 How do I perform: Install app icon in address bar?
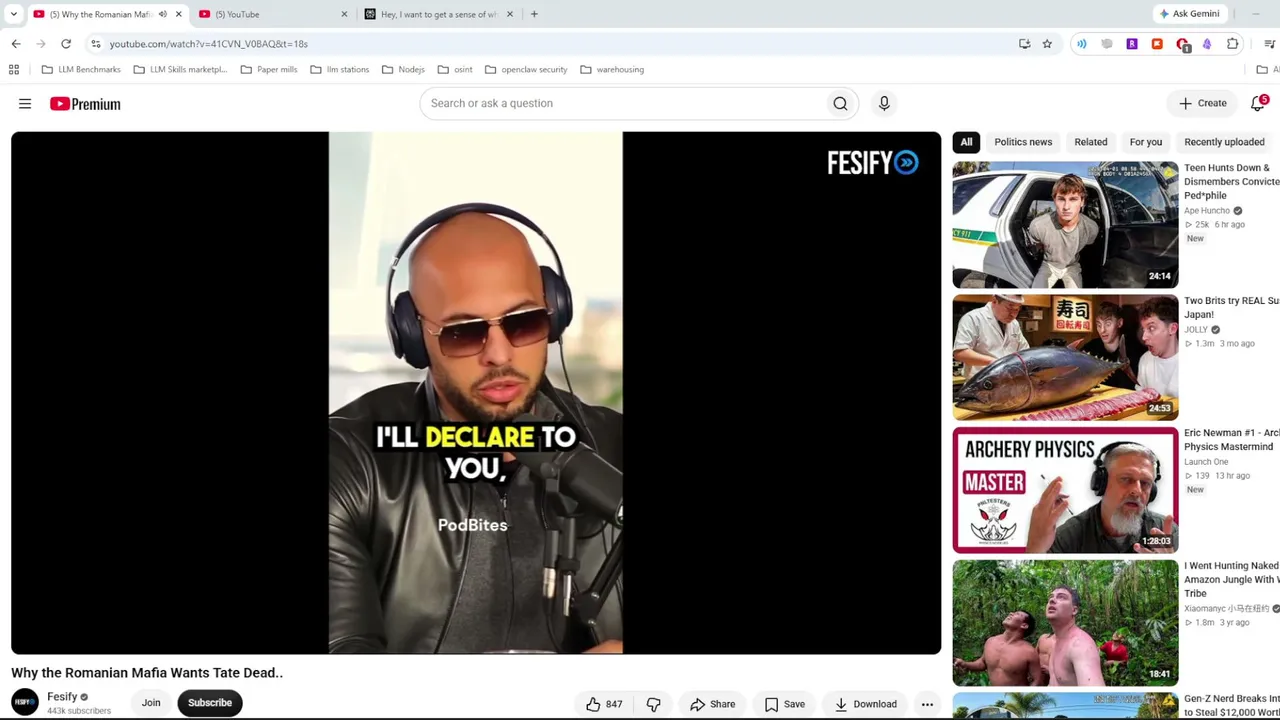(x=1024, y=44)
